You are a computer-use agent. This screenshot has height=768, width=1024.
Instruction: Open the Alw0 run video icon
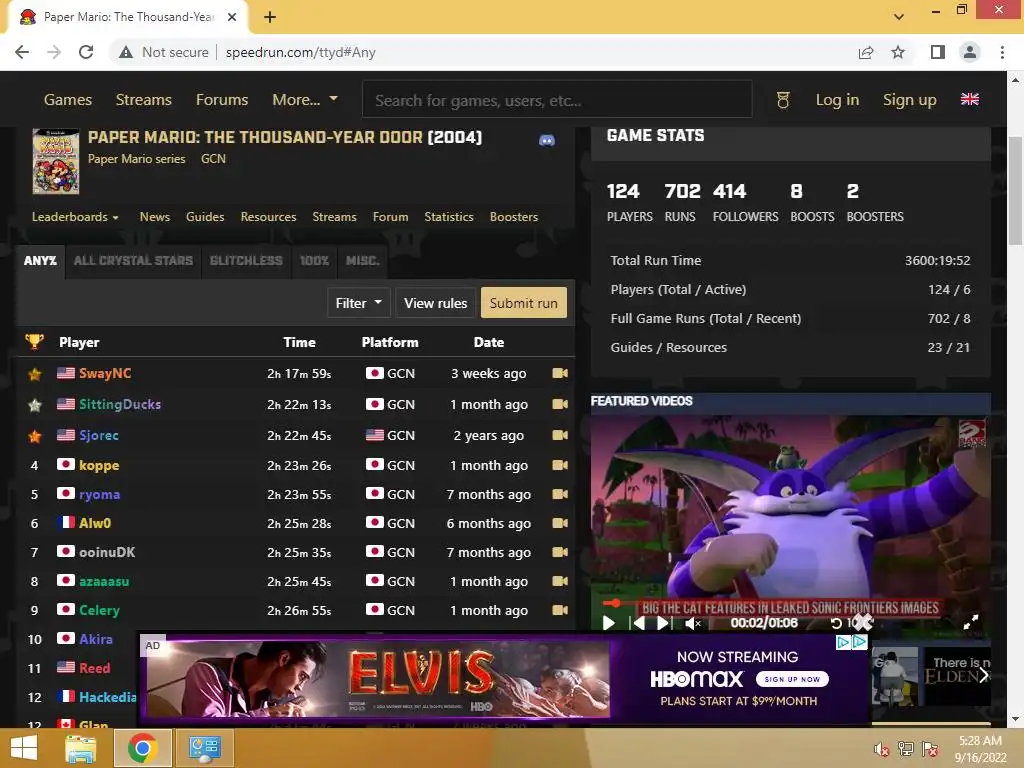click(x=560, y=523)
